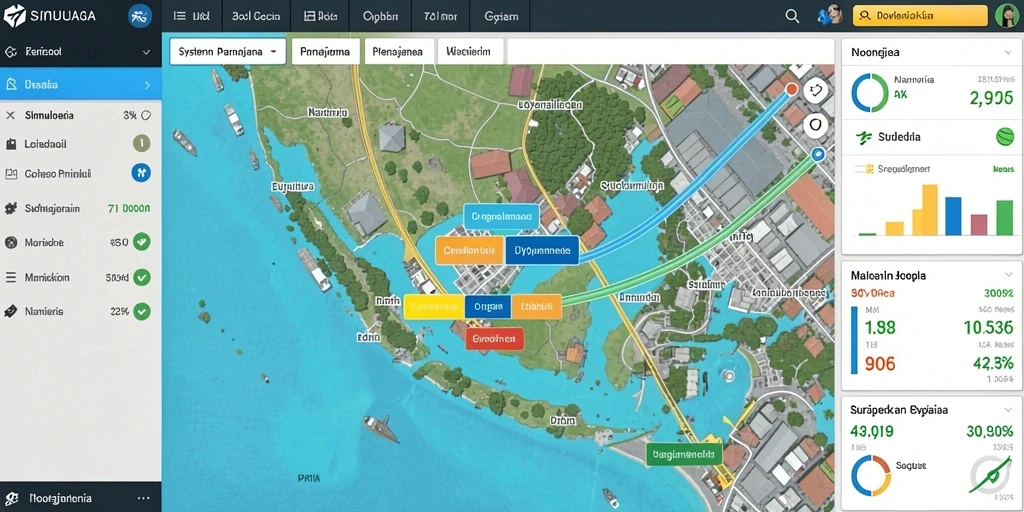Image resolution: width=1024 pixels, height=512 pixels.
Task: Click the green globe icon beside Sudedria
Action: (1004, 136)
